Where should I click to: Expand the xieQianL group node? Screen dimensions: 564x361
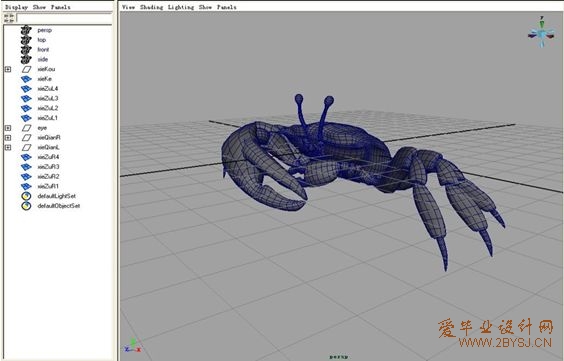pyautogui.click(x=8, y=147)
